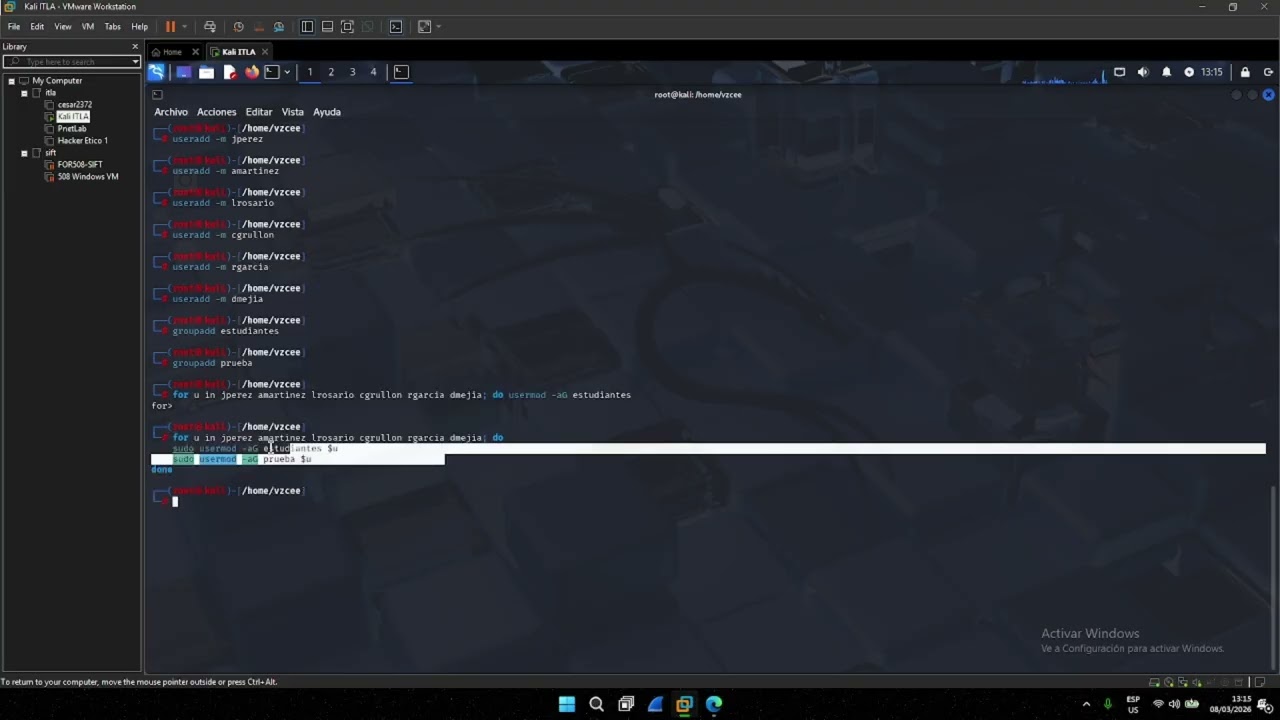Open Windows Start menu
The width and height of the screenshot is (1280, 720).
[x=567, y=704]
